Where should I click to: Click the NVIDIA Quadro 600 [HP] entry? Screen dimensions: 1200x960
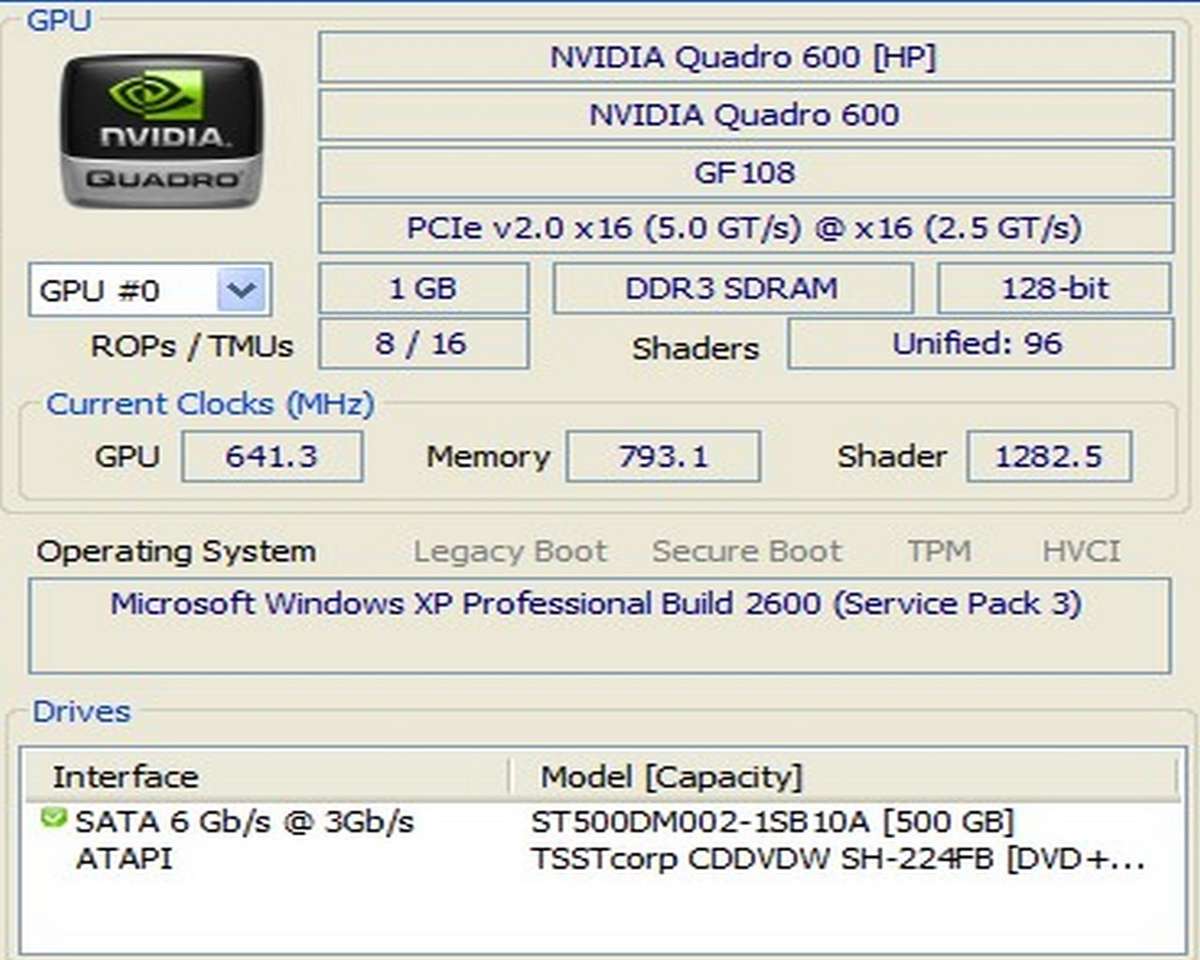[x=744, y=57]
